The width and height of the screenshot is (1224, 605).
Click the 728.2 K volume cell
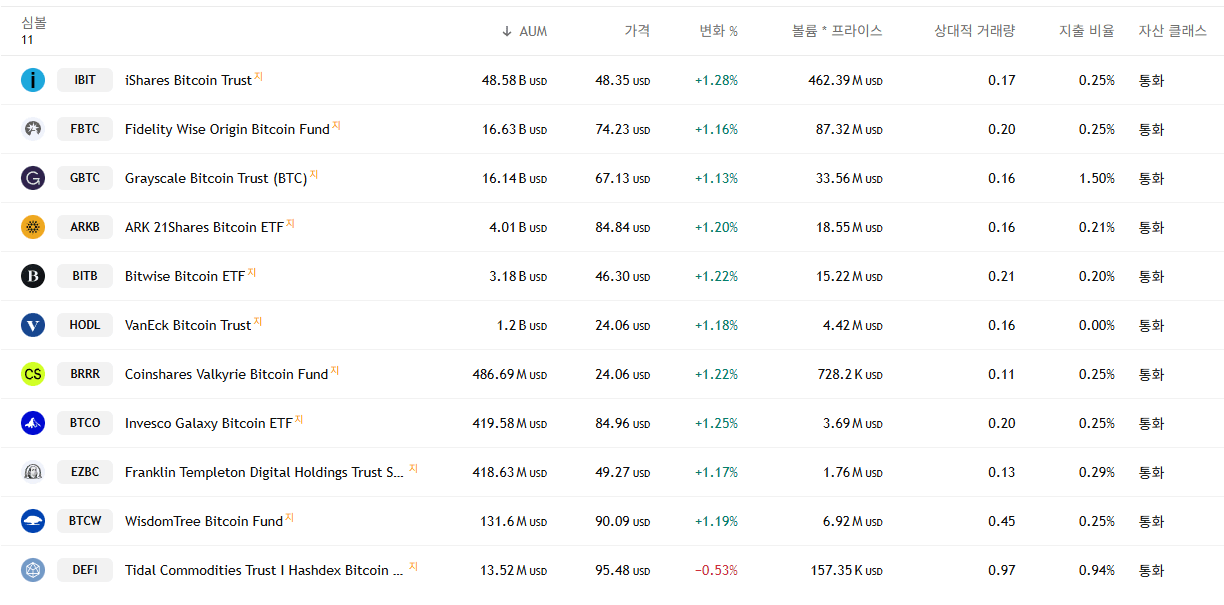pyautogui.click(x=850, y=374)
